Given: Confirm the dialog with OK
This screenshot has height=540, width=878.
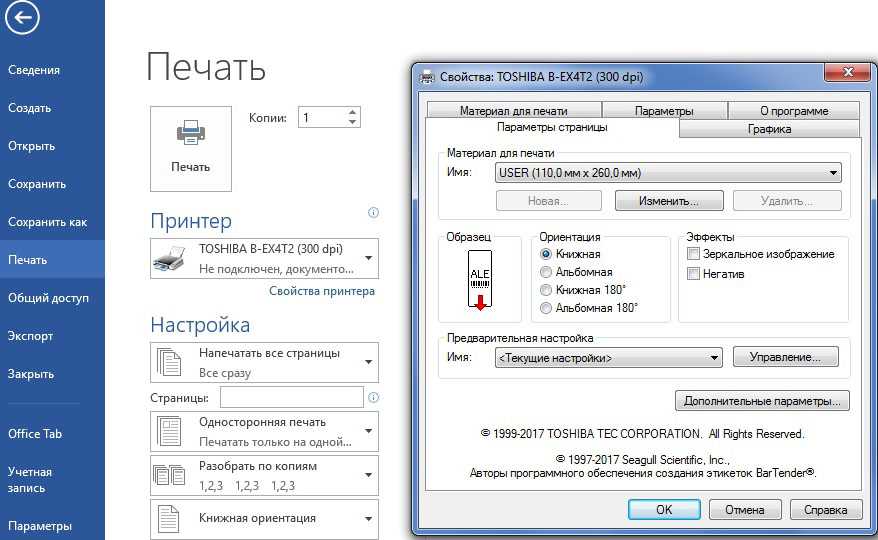Looking at the screenshot, I should point(664,509).
